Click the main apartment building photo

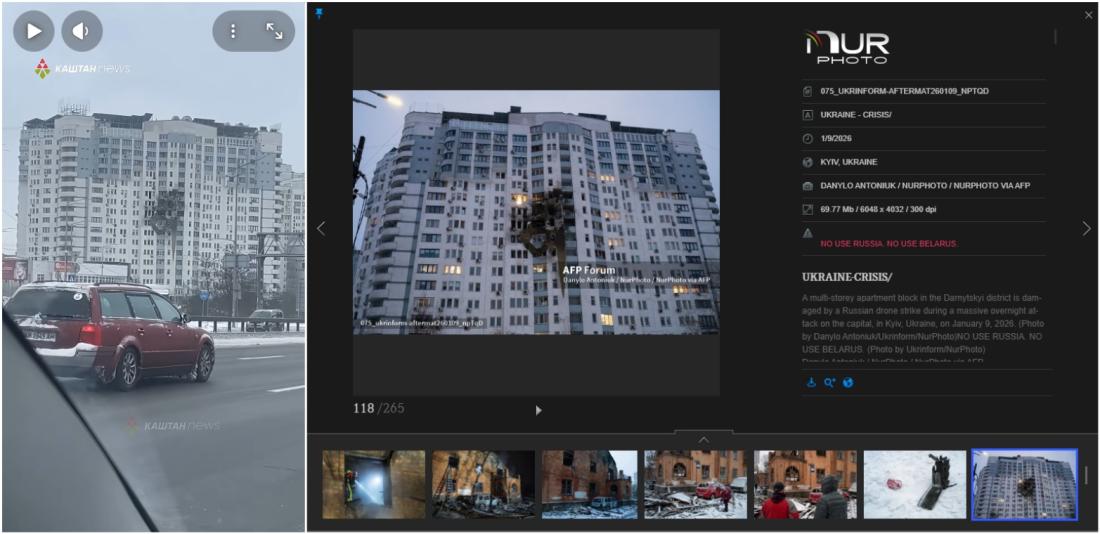(x=535, y=212)
